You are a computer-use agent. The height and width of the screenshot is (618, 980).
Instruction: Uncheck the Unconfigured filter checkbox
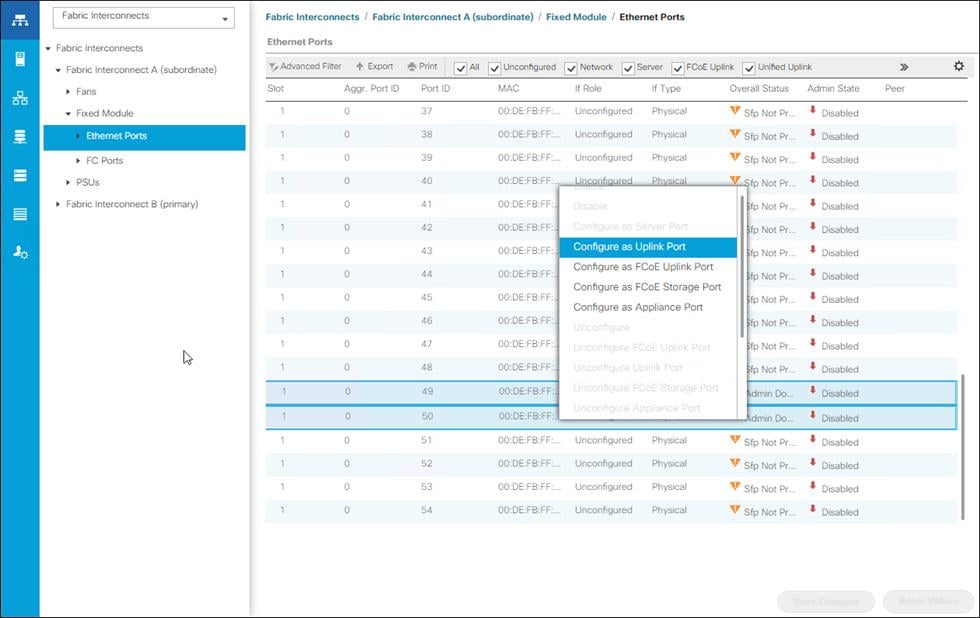[493, 66]
